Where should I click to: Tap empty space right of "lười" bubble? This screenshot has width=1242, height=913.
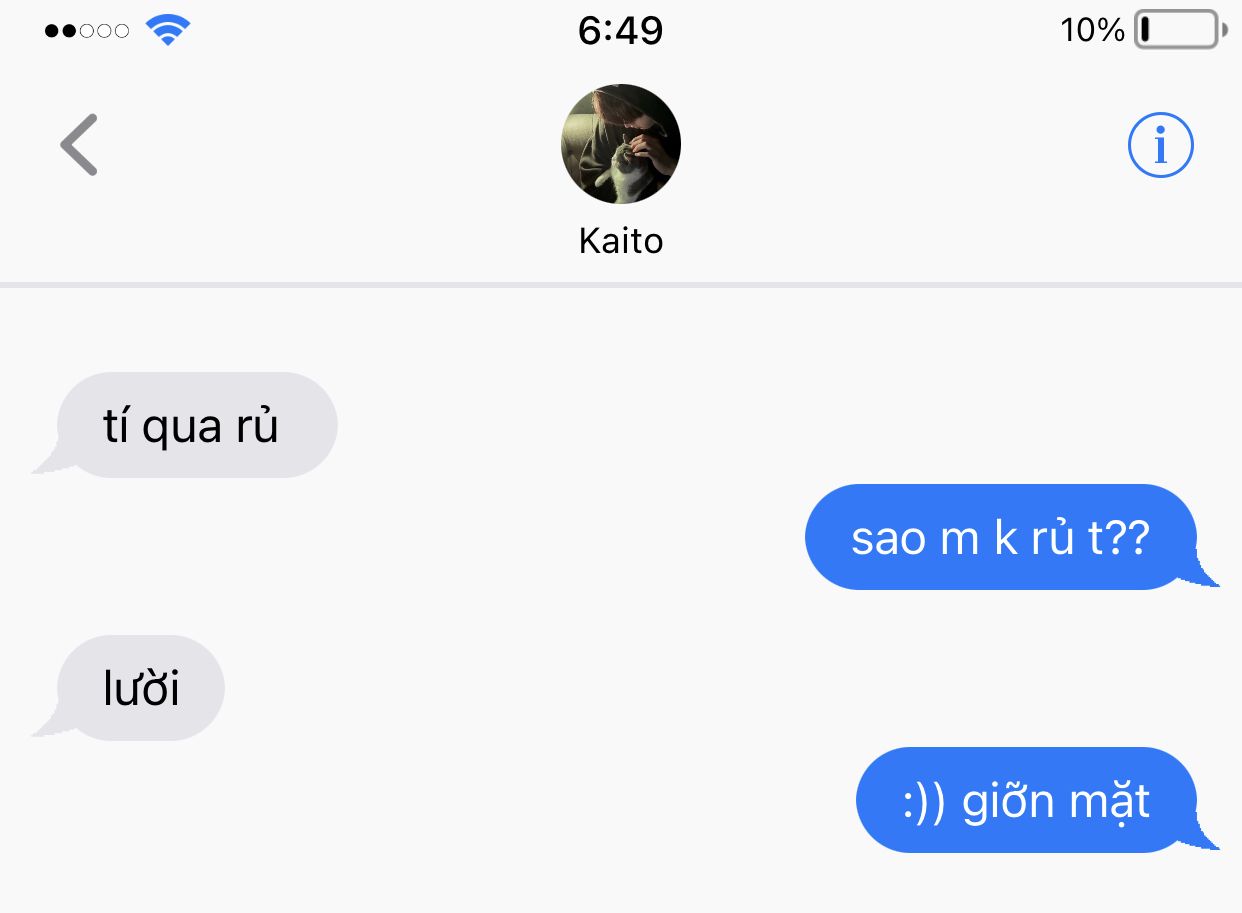pyautogui.click(x=700, y=688)
